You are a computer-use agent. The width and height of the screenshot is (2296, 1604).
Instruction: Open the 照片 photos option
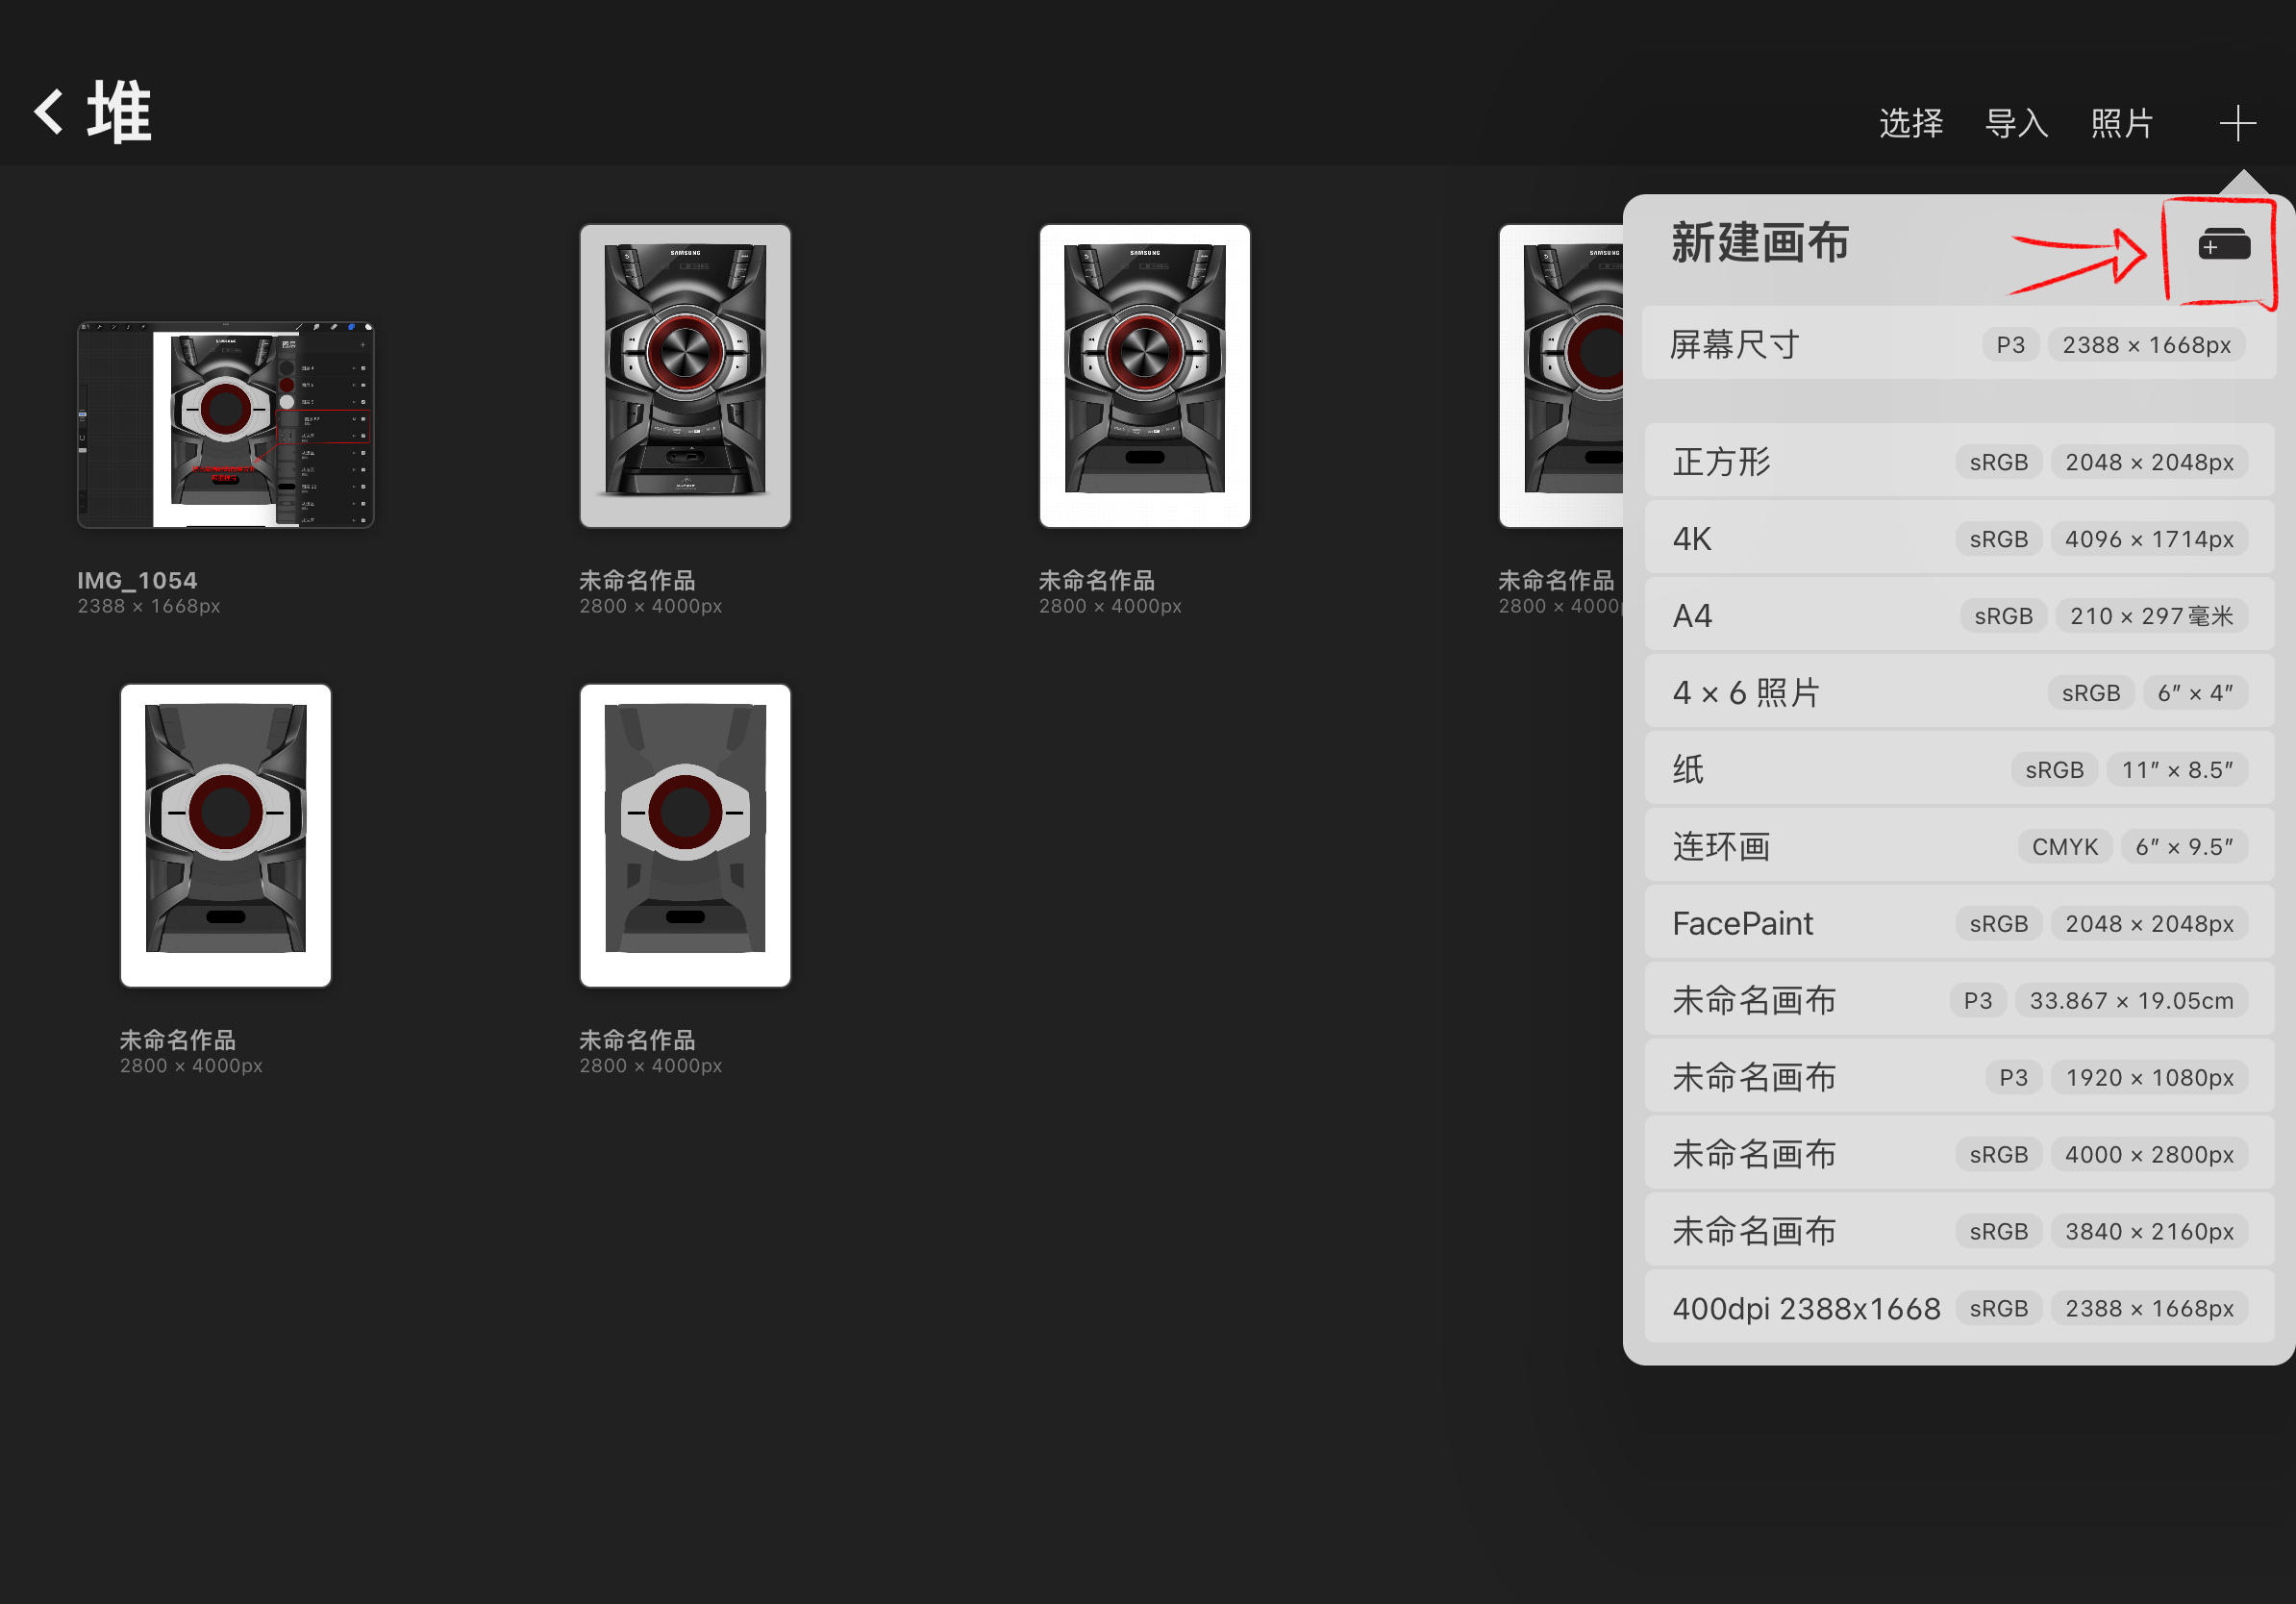click(2122, 122)
